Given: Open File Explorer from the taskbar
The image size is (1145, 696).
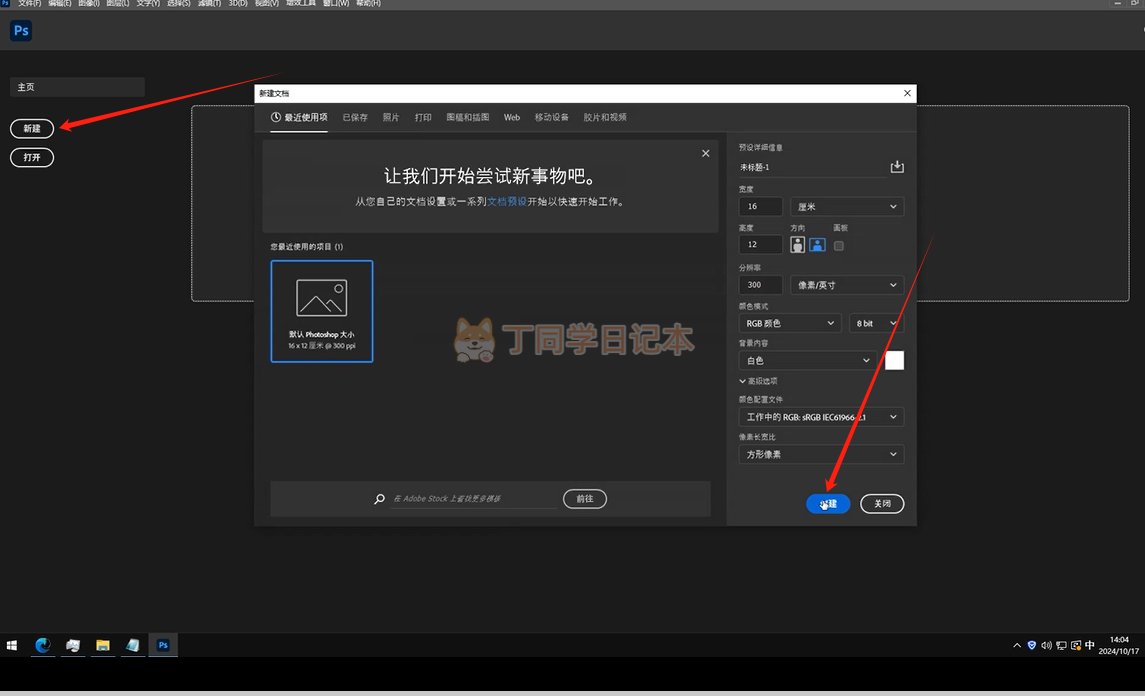Looking at the screenshot, I should [x=102, y=646].
